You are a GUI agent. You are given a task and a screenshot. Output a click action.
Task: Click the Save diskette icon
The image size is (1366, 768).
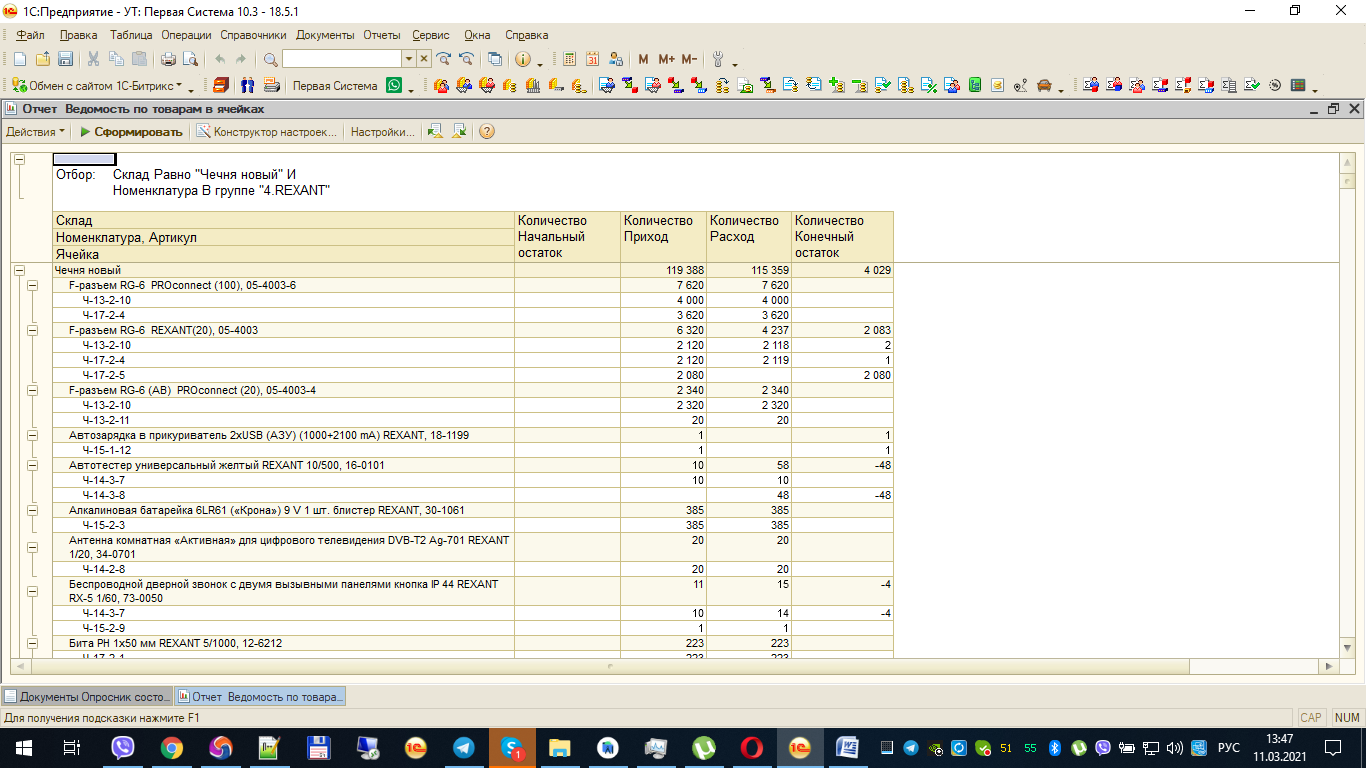click(65, 59)
